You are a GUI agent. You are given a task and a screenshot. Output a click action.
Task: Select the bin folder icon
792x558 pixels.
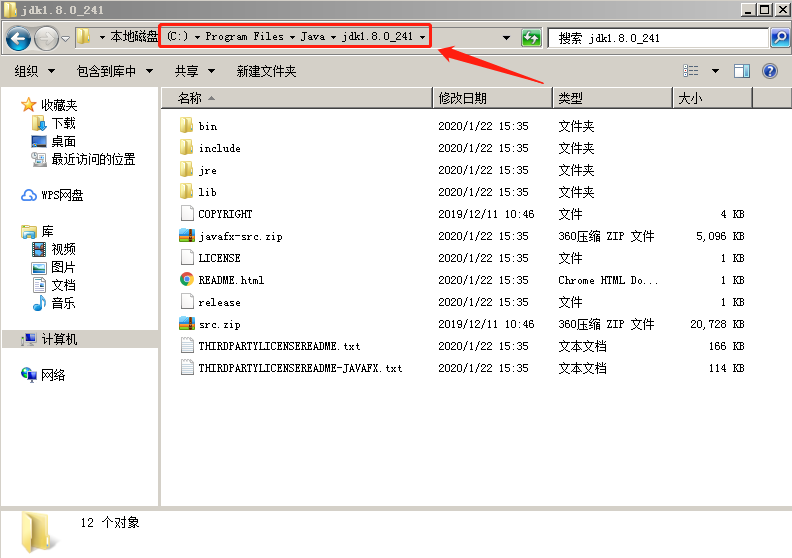coord(186,125)
